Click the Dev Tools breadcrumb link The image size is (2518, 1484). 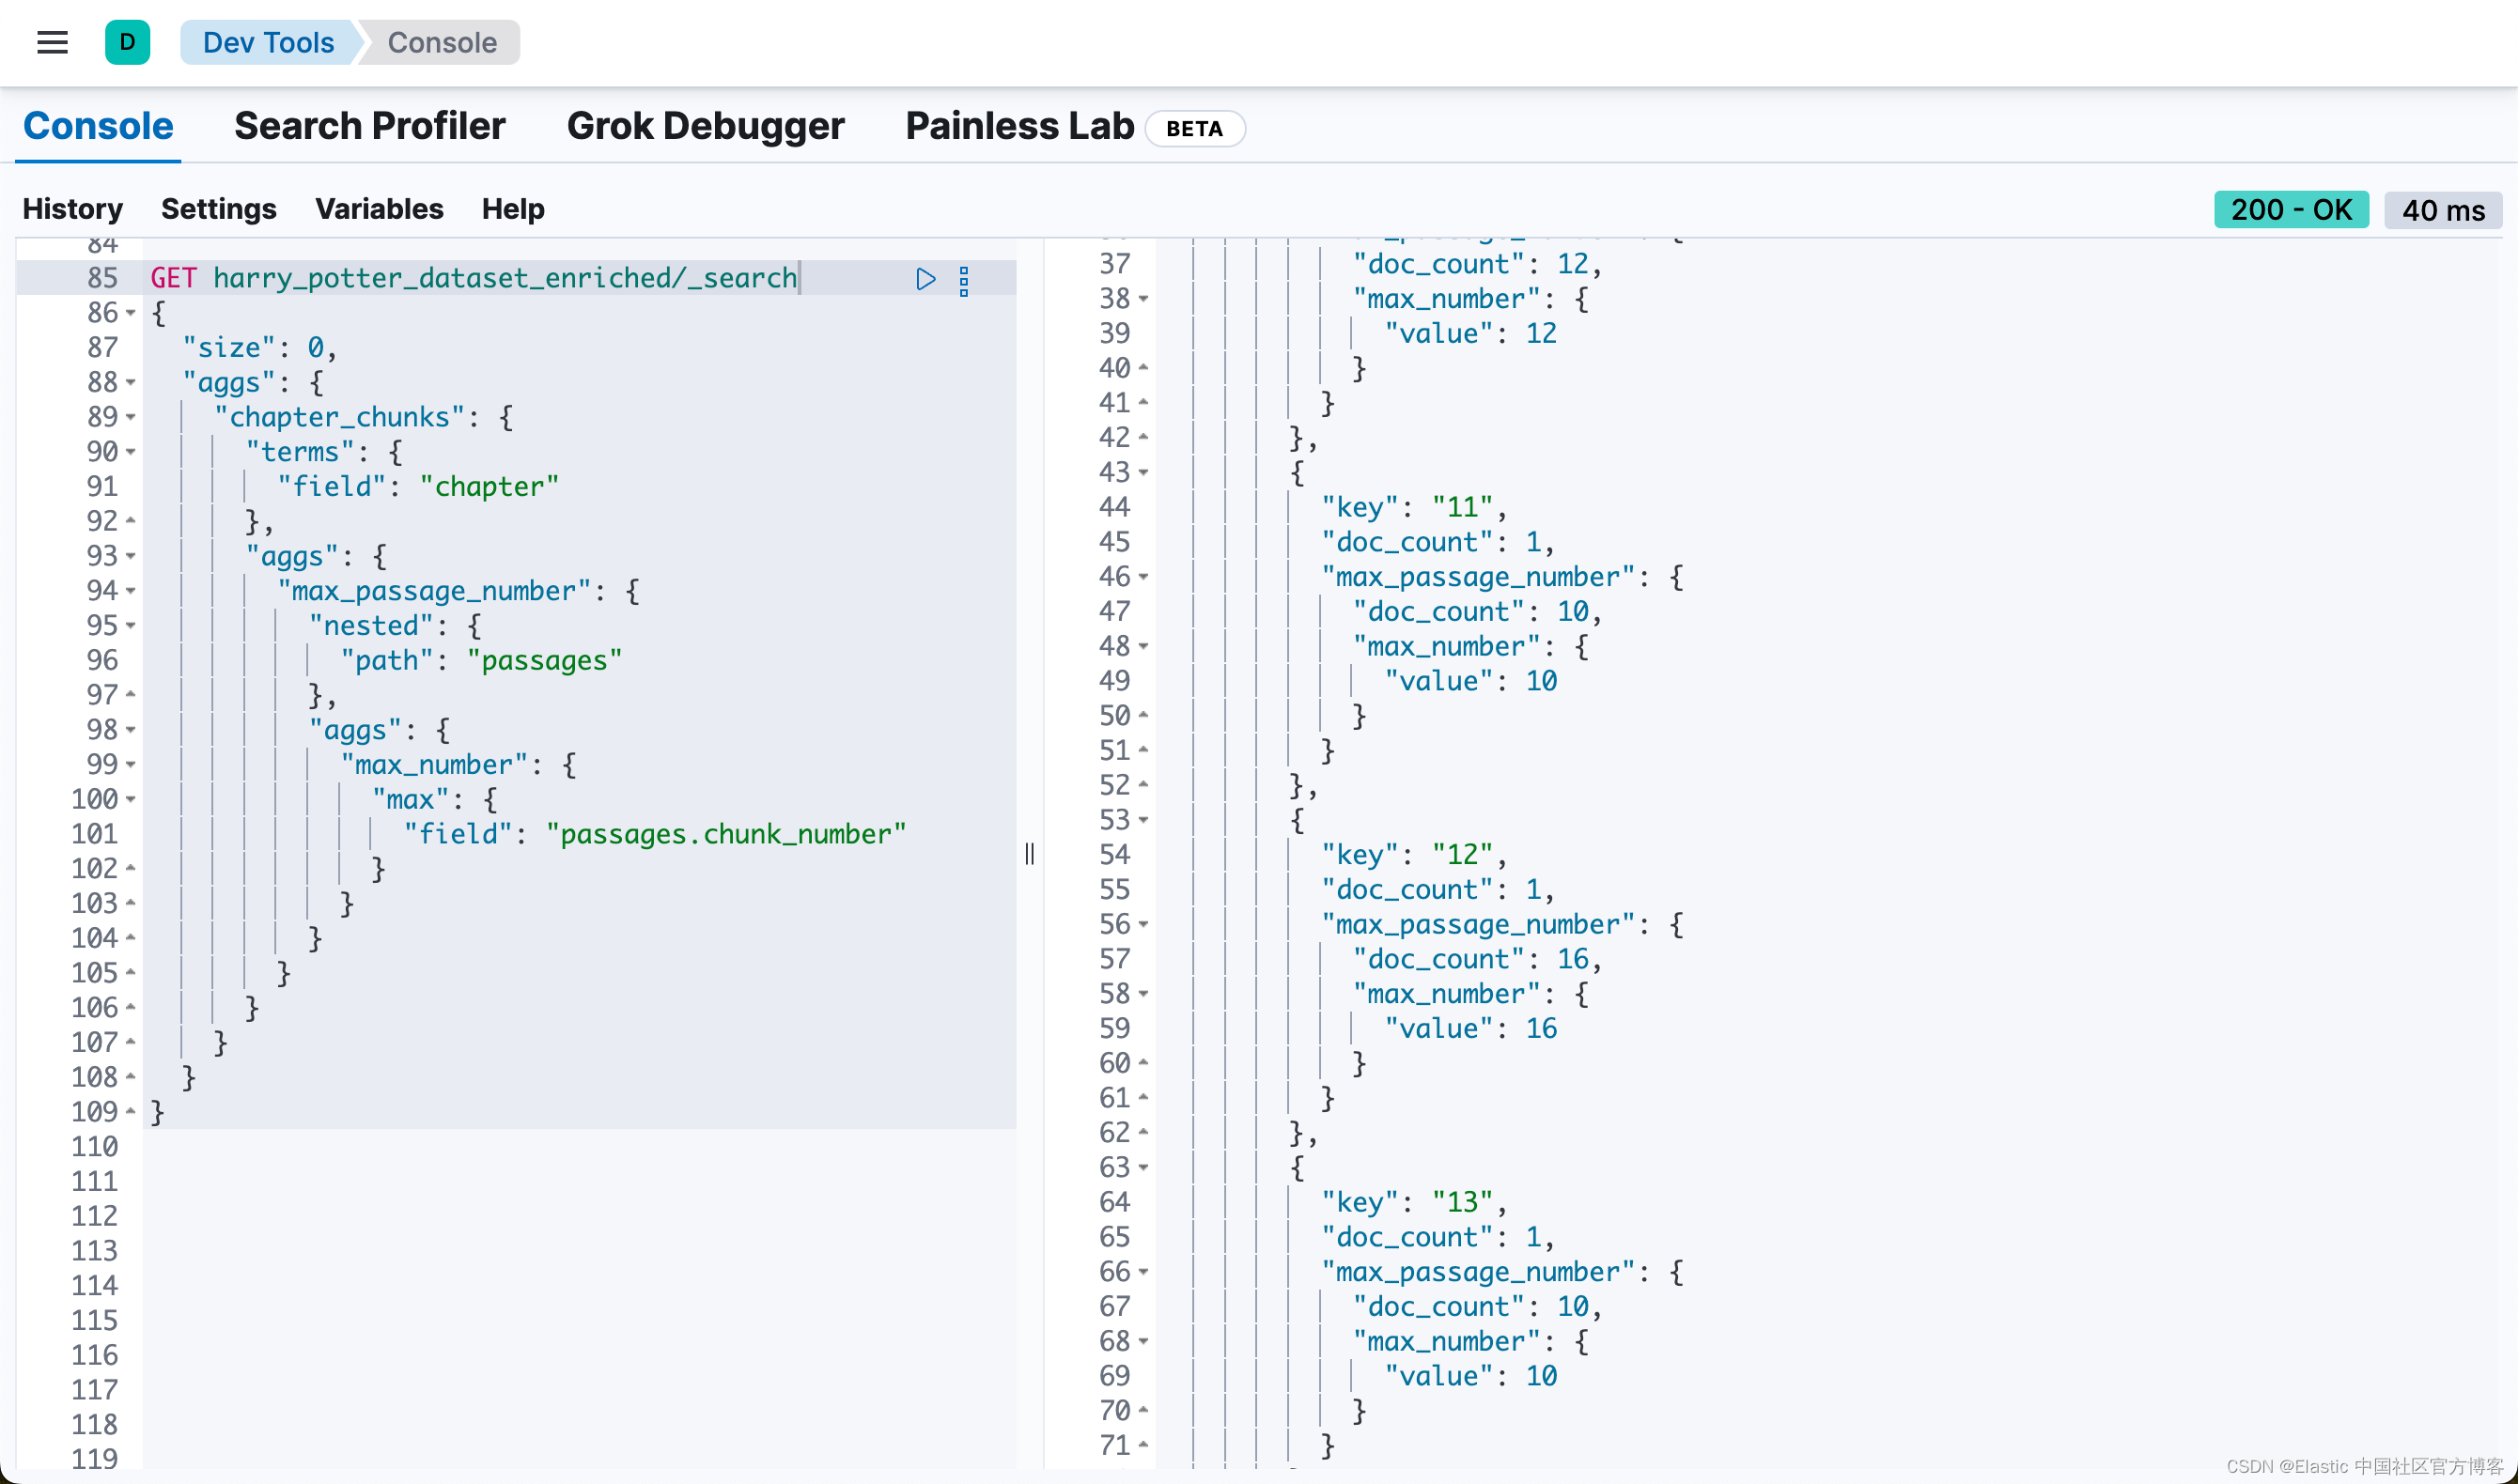click(268, 42)
